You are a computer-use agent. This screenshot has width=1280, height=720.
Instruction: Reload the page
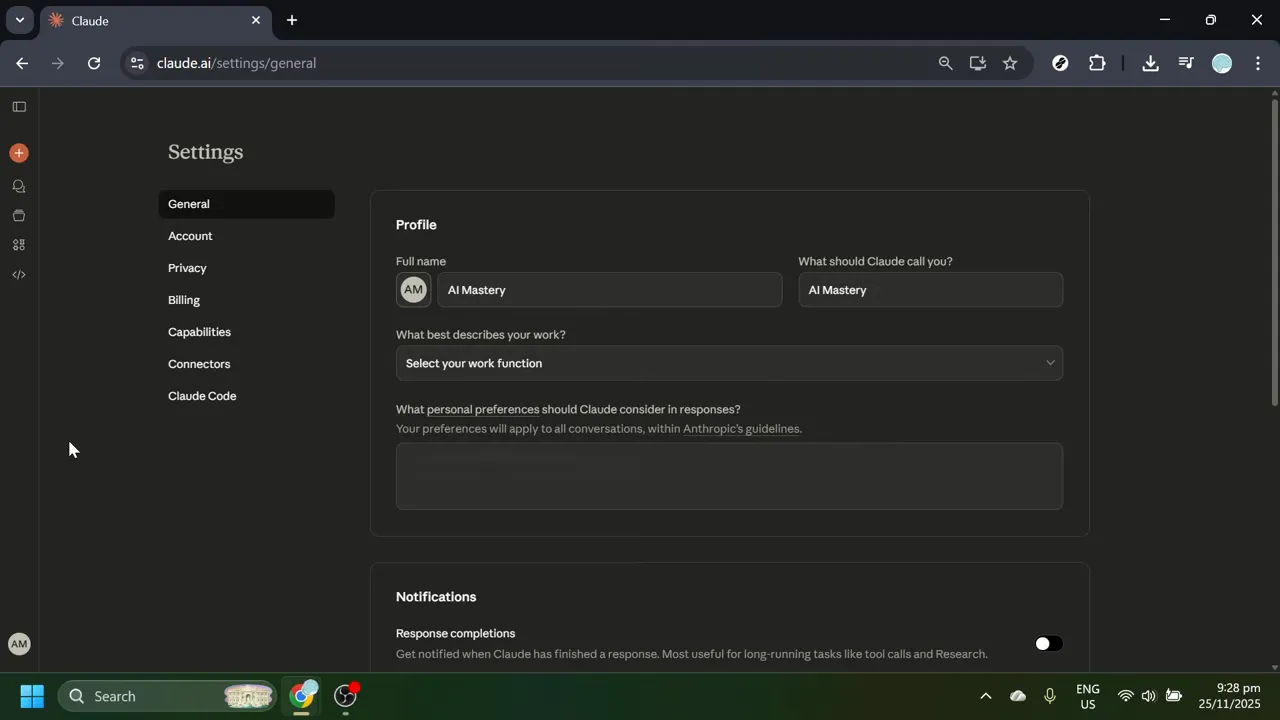point(94,63)
